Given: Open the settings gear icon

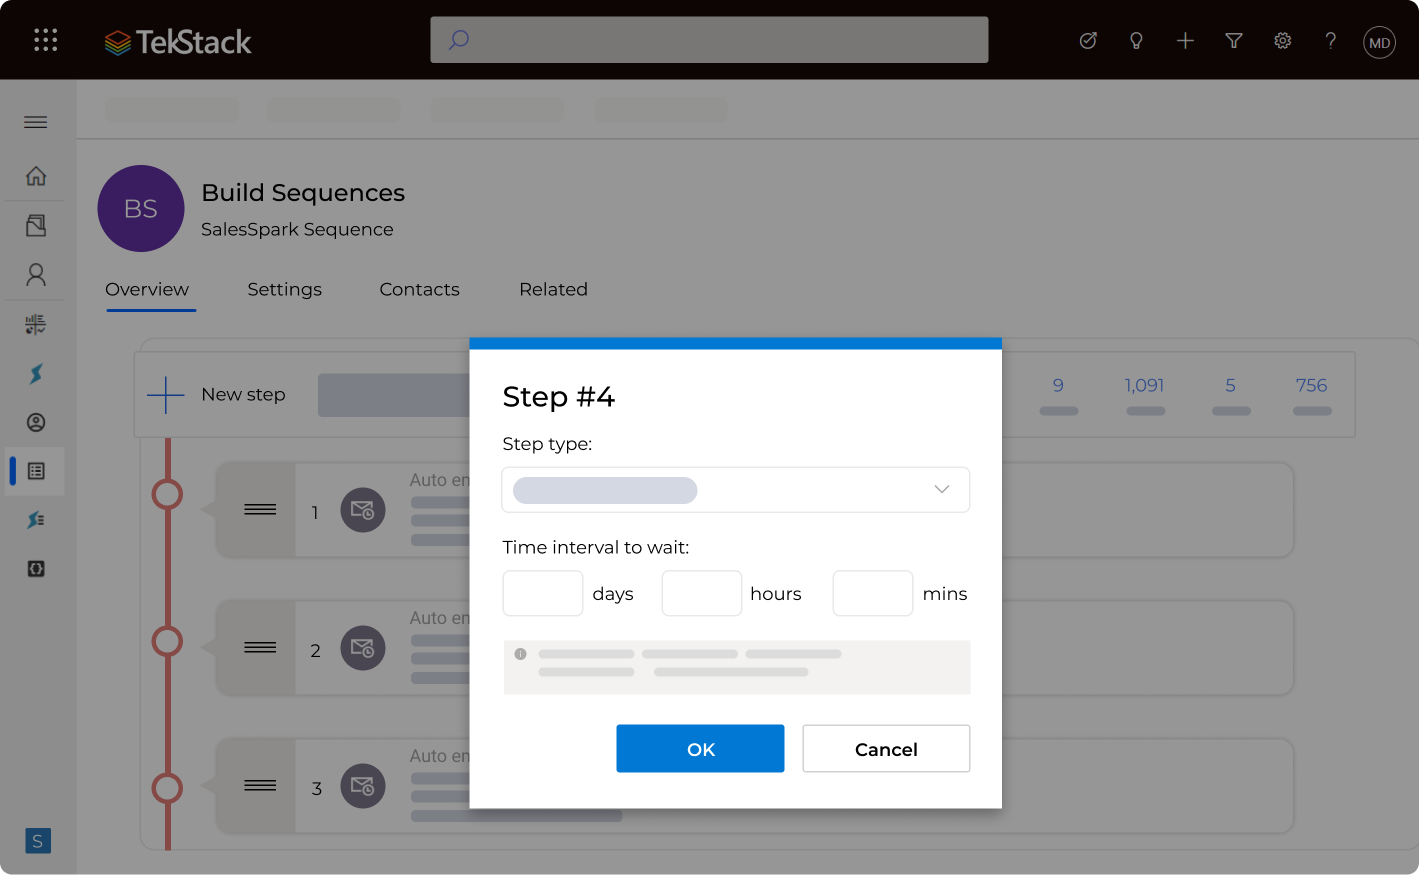Looking at the screenshot, I should point(1282,41).
